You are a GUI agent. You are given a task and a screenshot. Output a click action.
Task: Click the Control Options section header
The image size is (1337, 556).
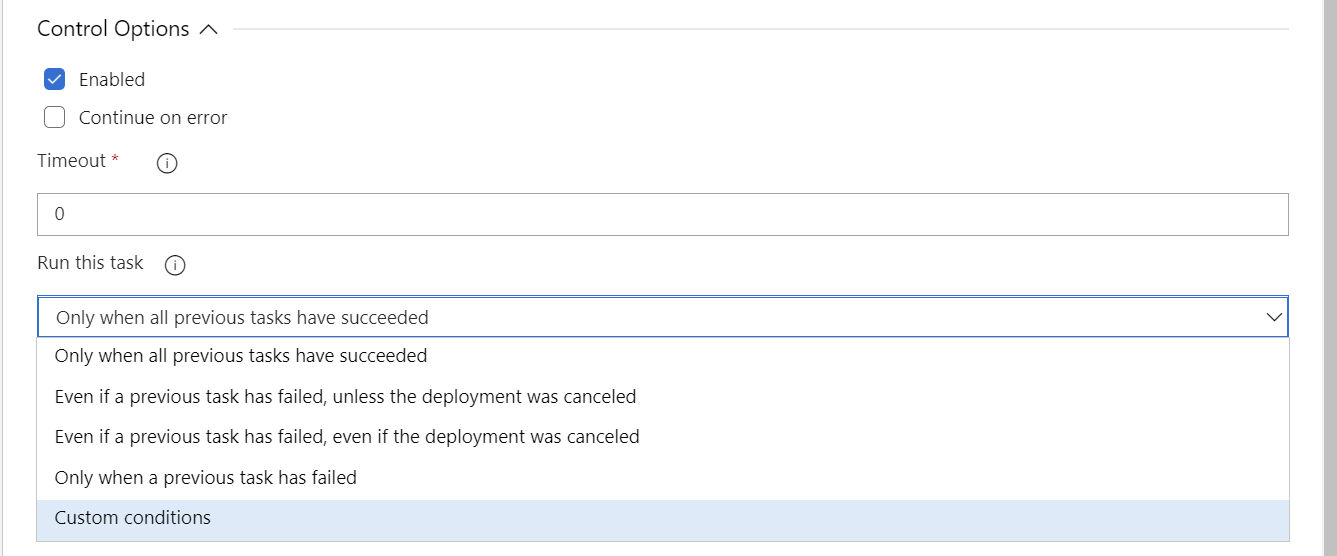[113, 29]
